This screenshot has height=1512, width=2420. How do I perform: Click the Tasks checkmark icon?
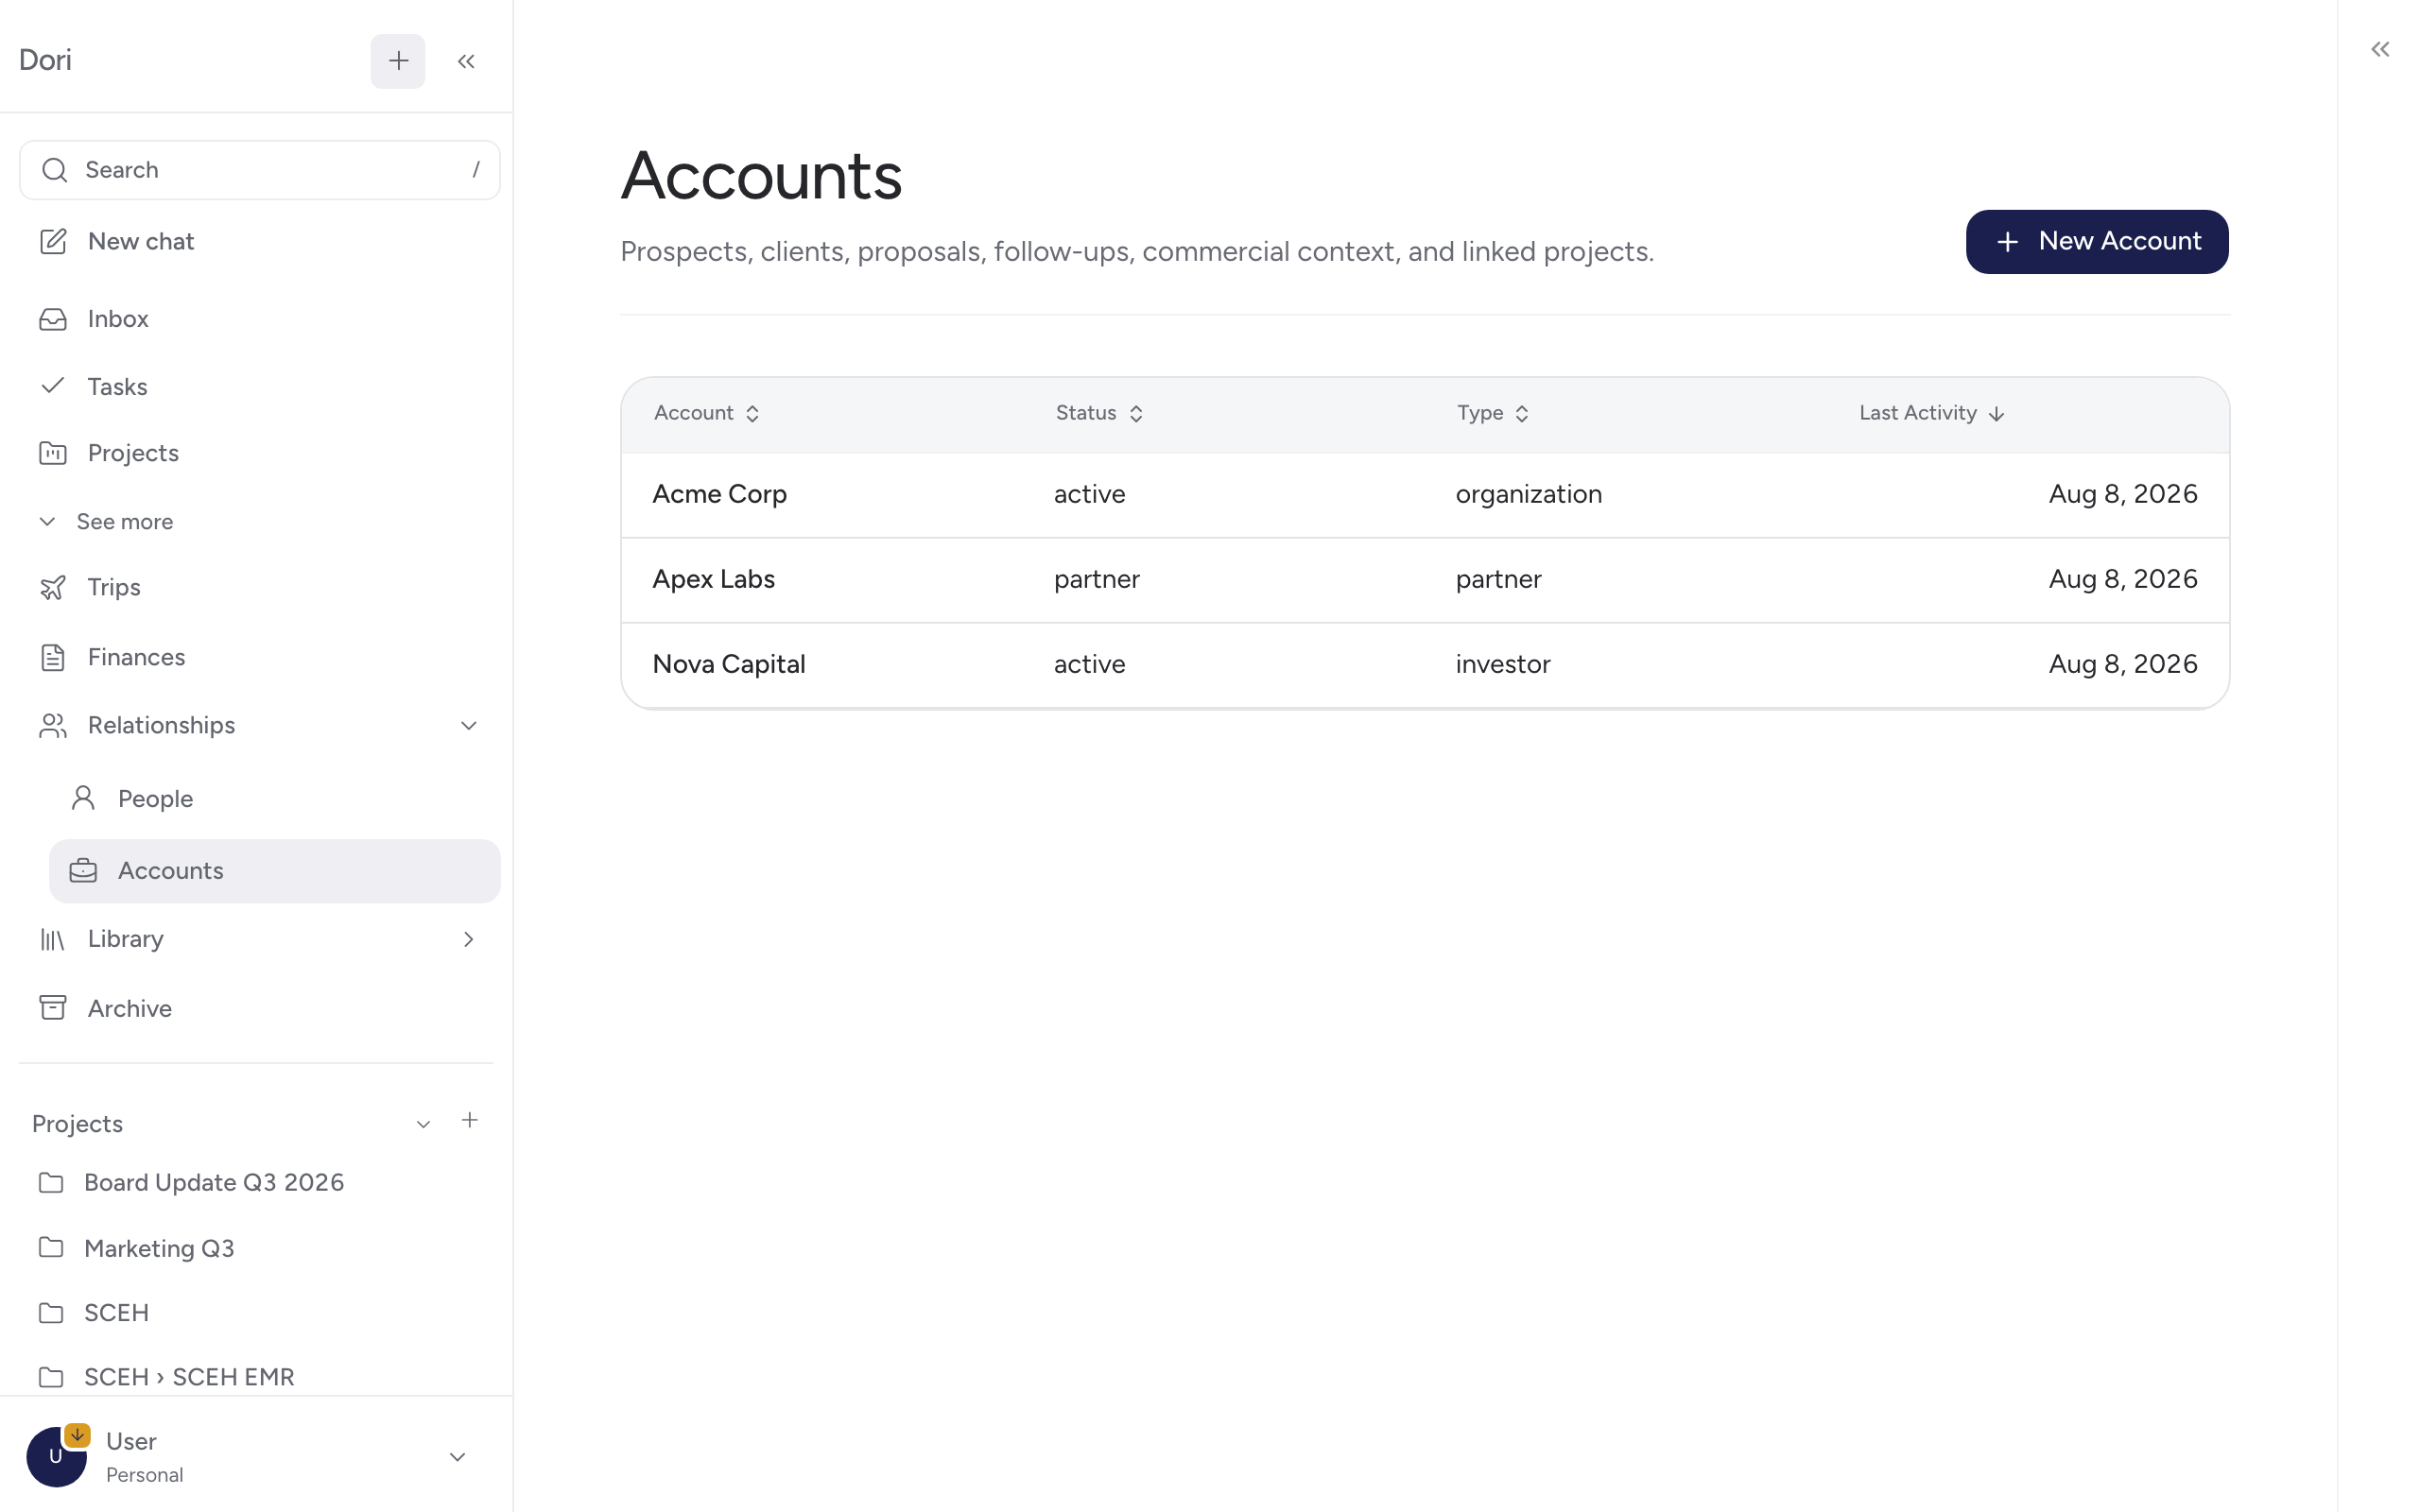tap(53, 385)
